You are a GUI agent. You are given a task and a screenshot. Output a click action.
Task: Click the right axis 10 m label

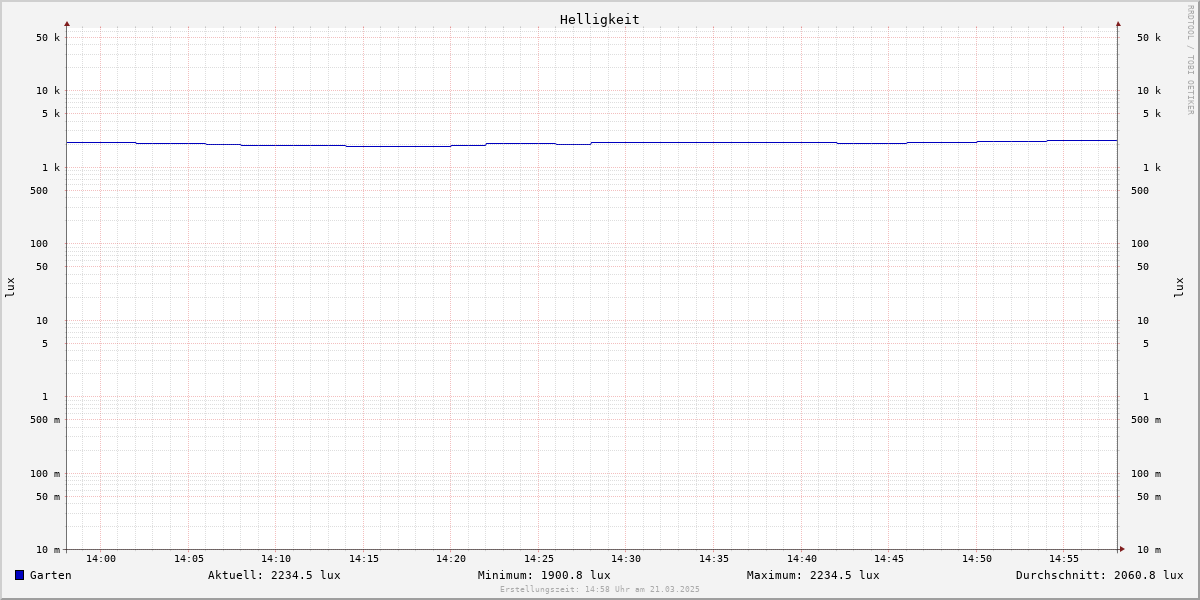(x=1149, y=550)
